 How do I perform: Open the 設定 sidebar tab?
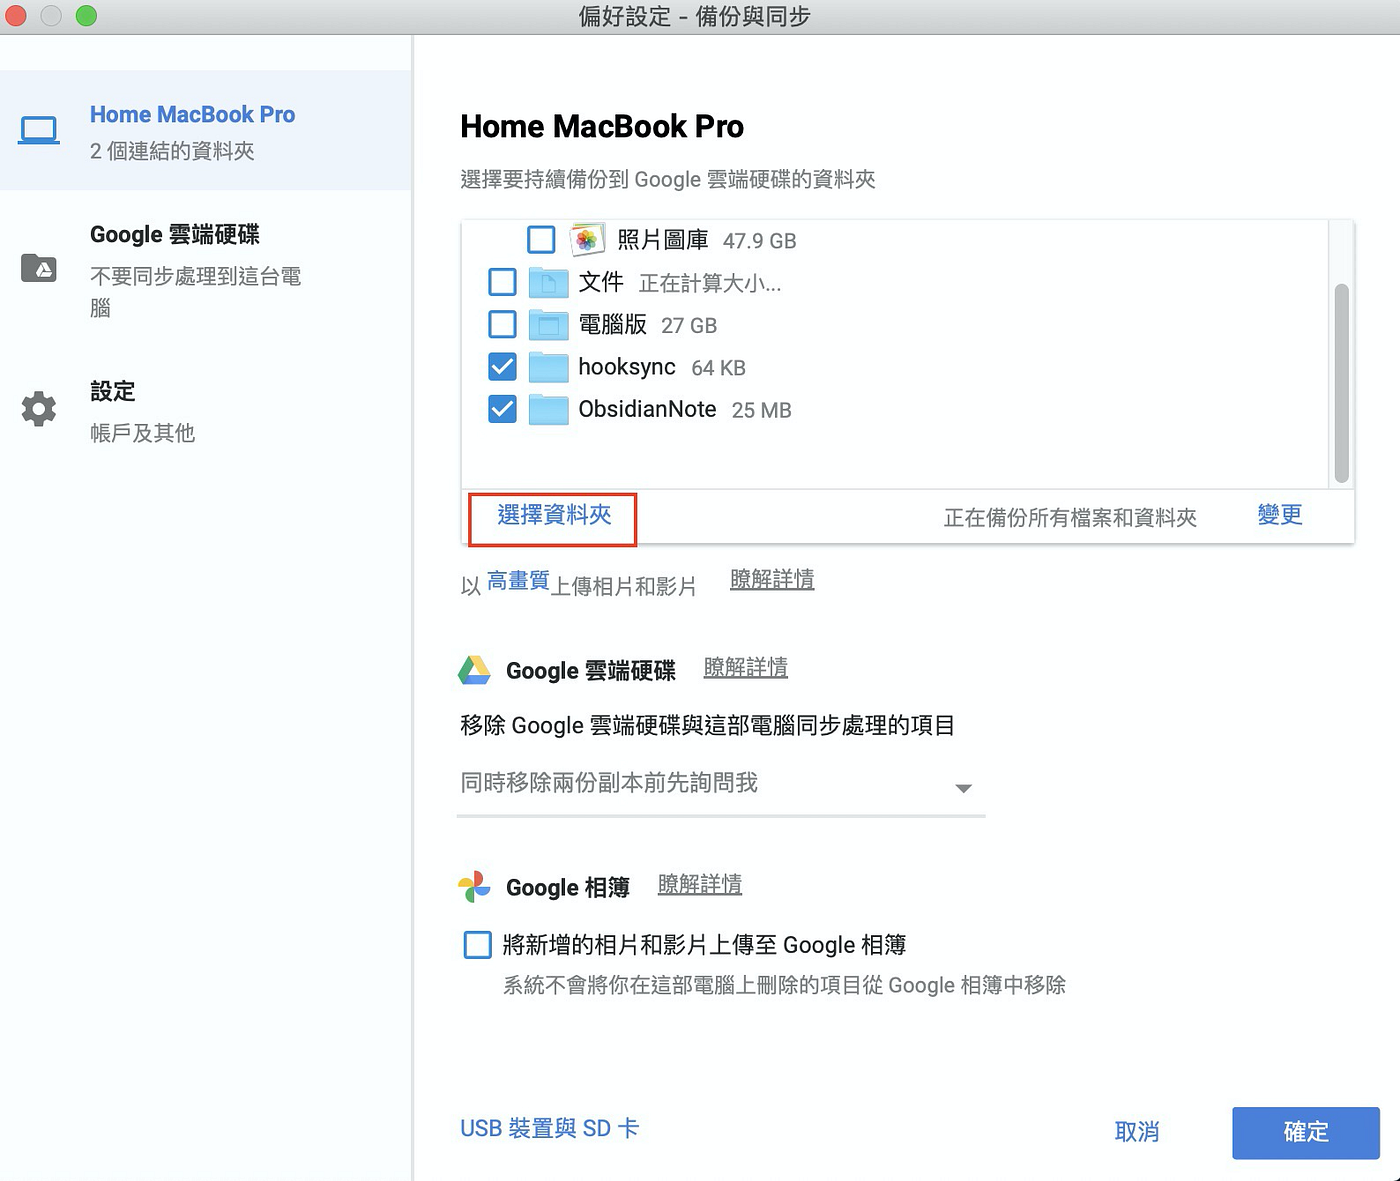click(206, 410)
